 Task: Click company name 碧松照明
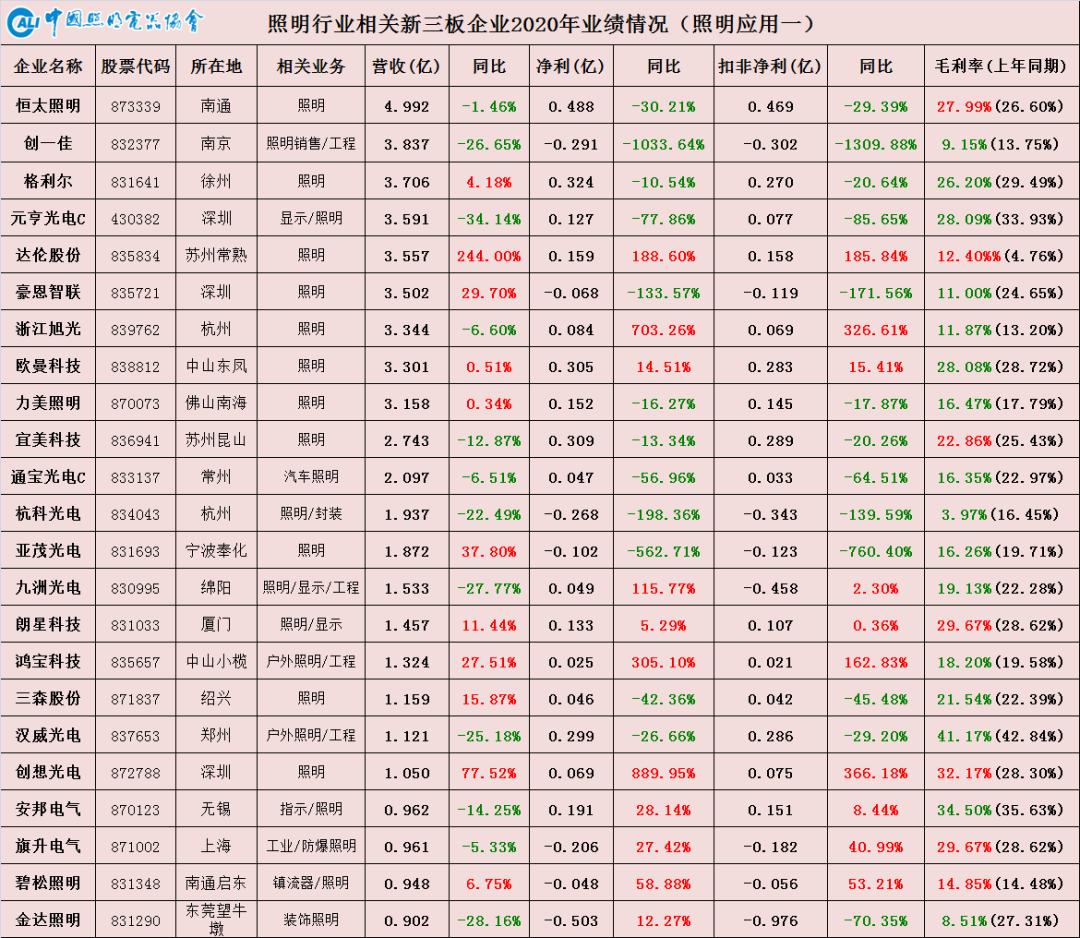click(x=48, y=883)
